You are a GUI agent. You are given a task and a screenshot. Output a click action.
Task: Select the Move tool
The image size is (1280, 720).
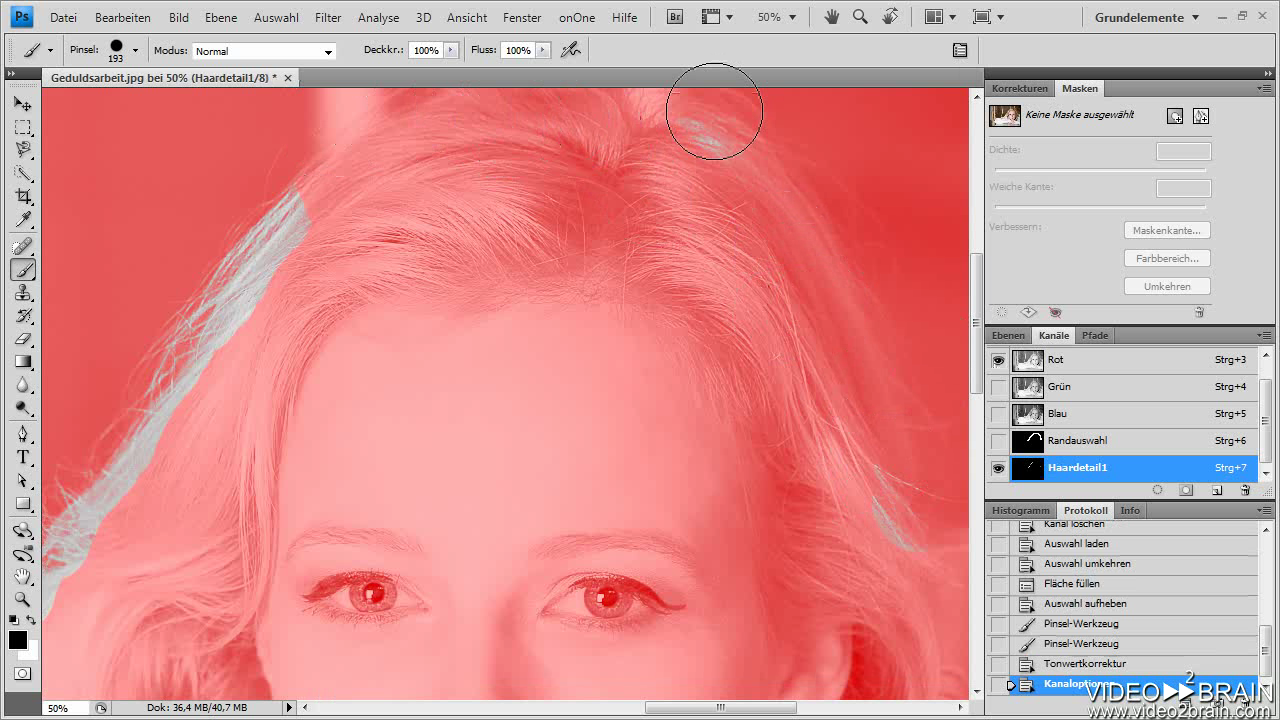click(x=23, y=104)
